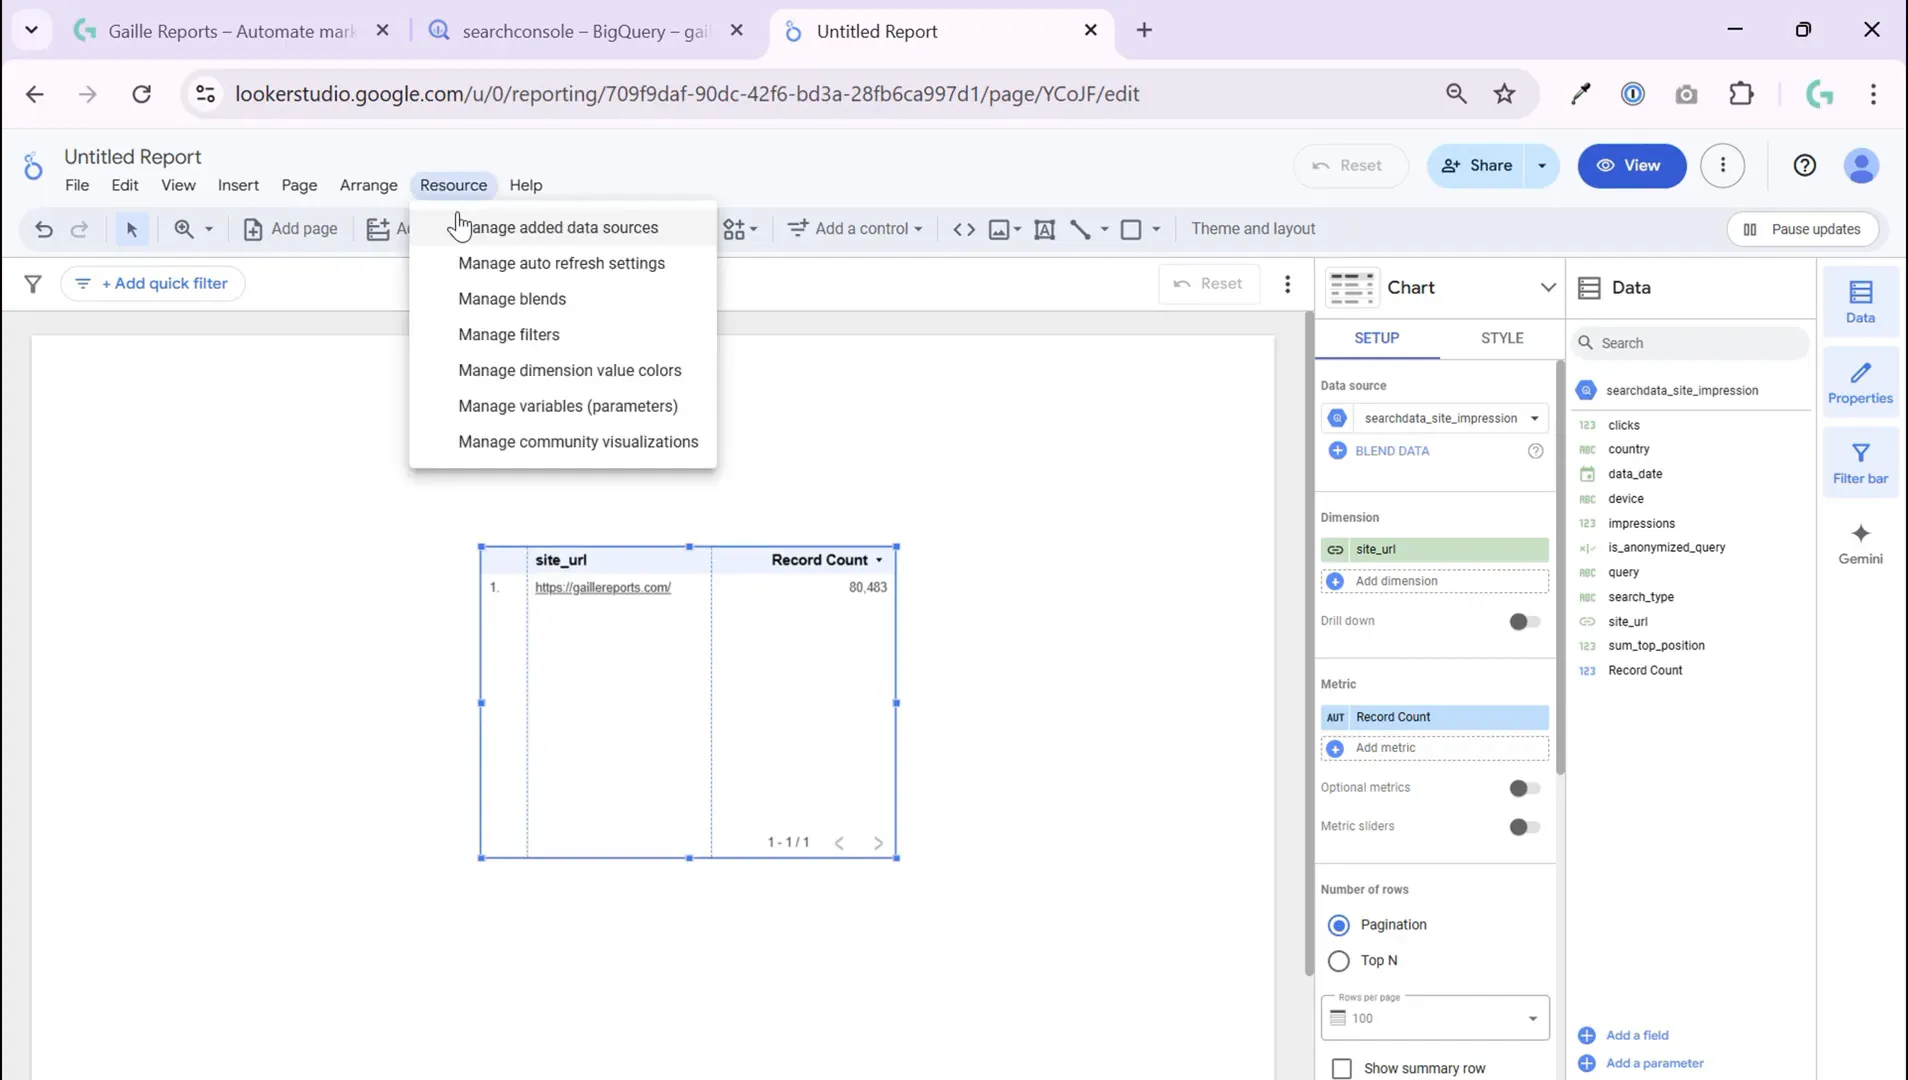This screenshot has width=1908, height=1080.
Task: Toggle the Optional metrics switch
Action: [x=1524, y=789]
